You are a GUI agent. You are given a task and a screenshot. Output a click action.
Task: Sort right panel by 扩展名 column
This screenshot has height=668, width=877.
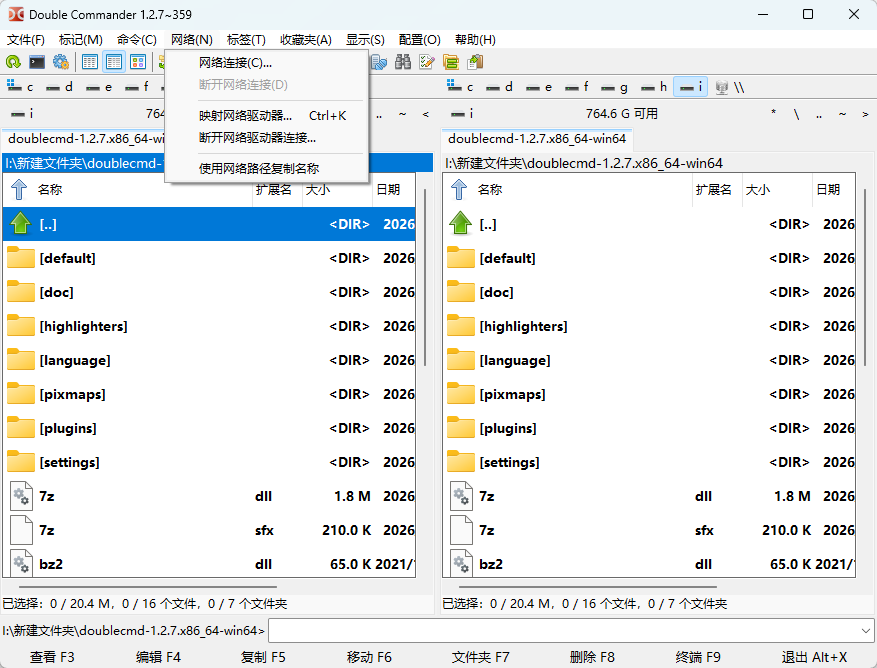point(717,189)
